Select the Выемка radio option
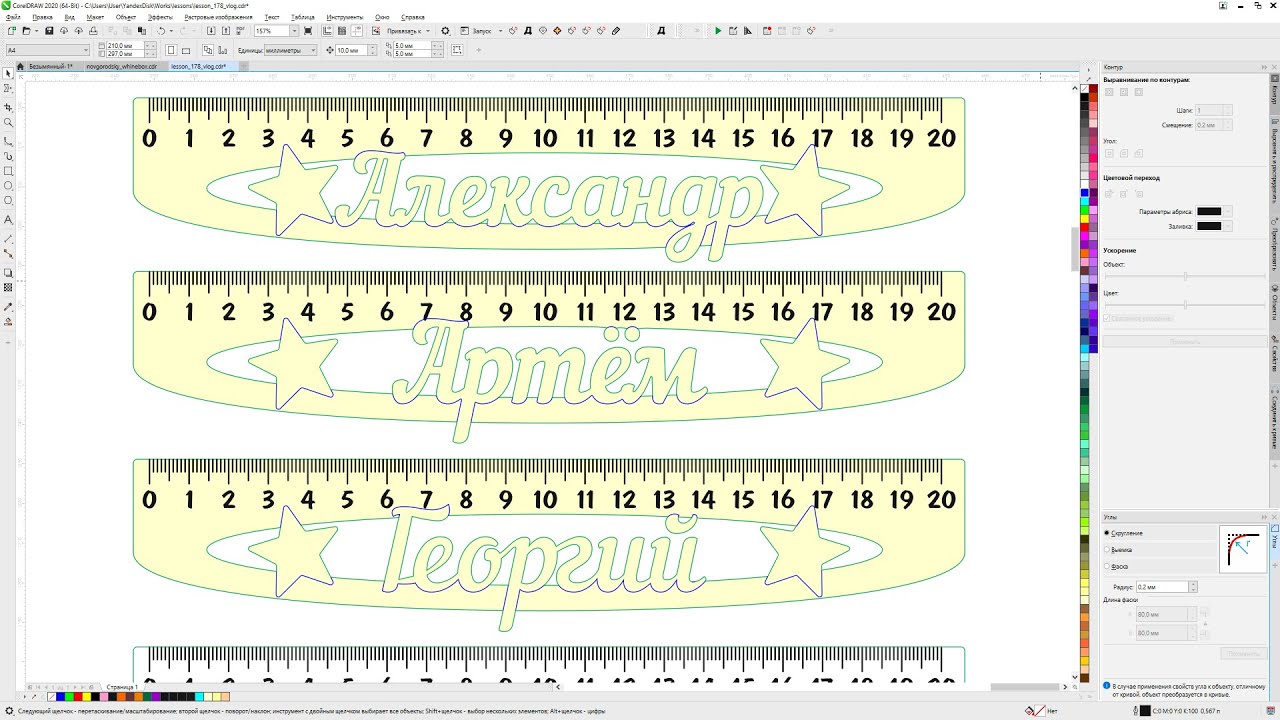1280x720 pixels. (x=1106, y=549)
